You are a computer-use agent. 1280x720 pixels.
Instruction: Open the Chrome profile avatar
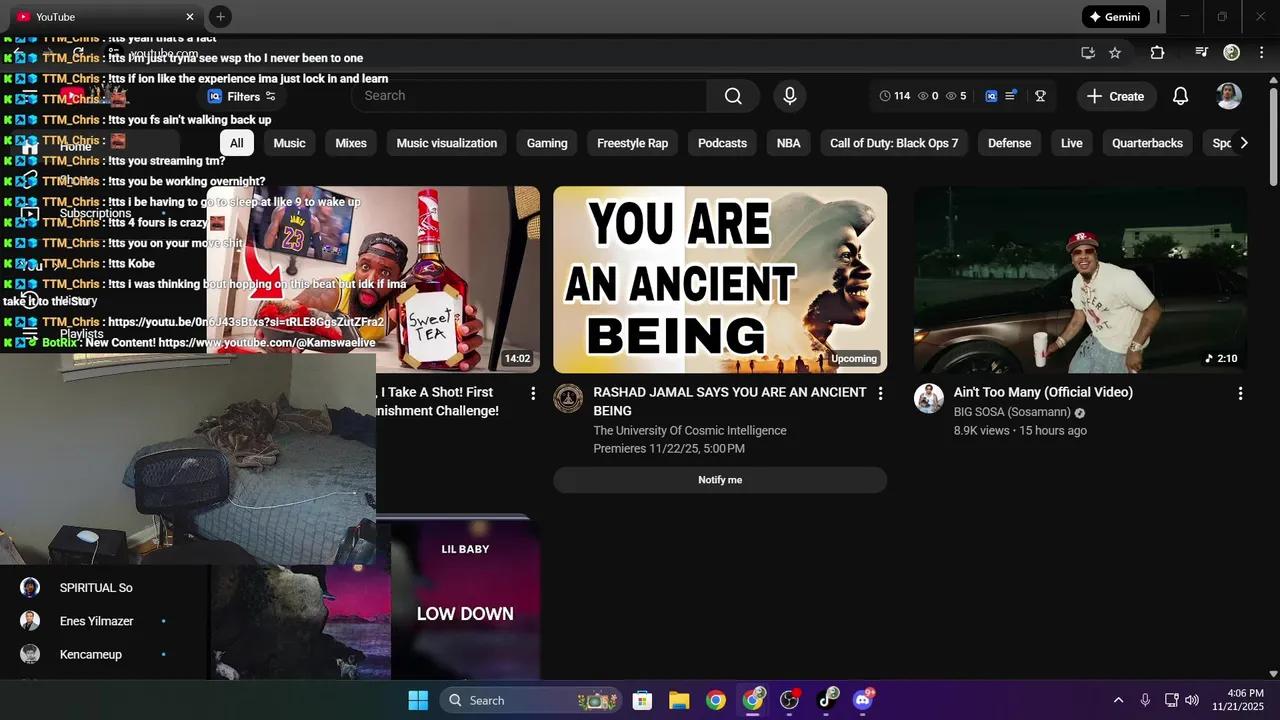pyautogui.click(x=1232, y=53)
